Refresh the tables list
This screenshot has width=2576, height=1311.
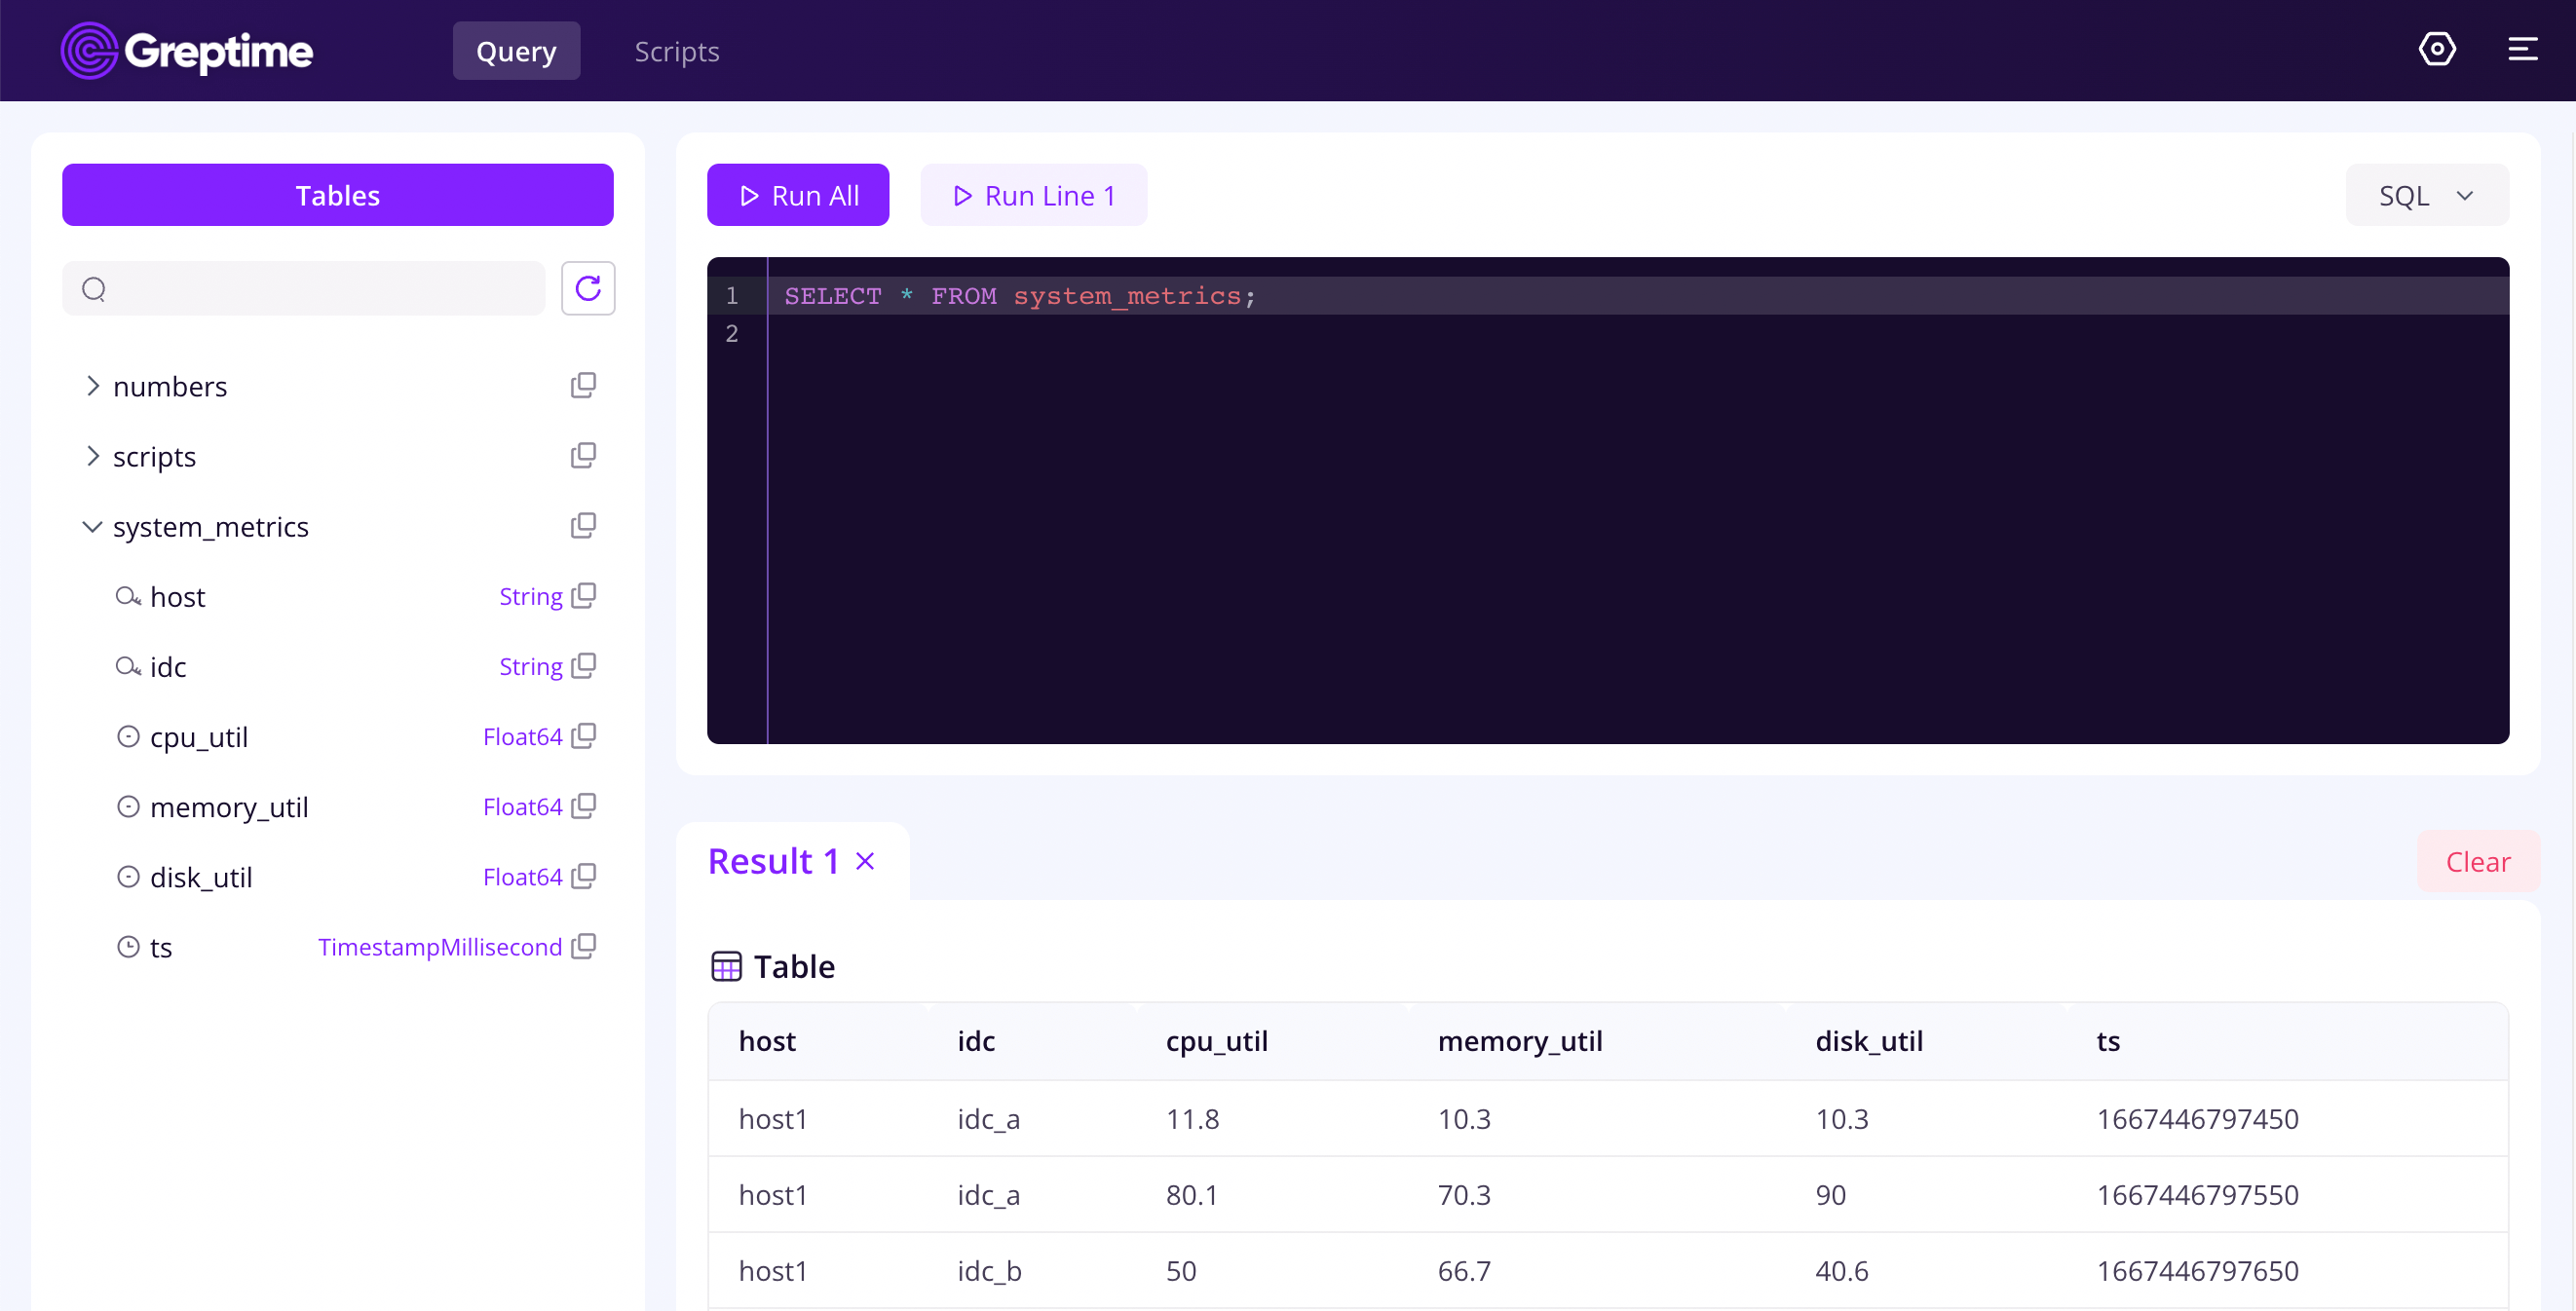pos(588,288)
